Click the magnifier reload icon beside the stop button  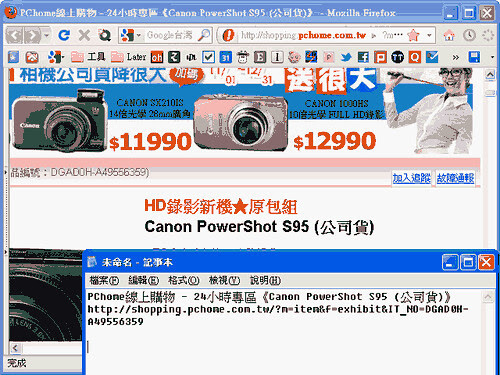click(x=105, y=35)
